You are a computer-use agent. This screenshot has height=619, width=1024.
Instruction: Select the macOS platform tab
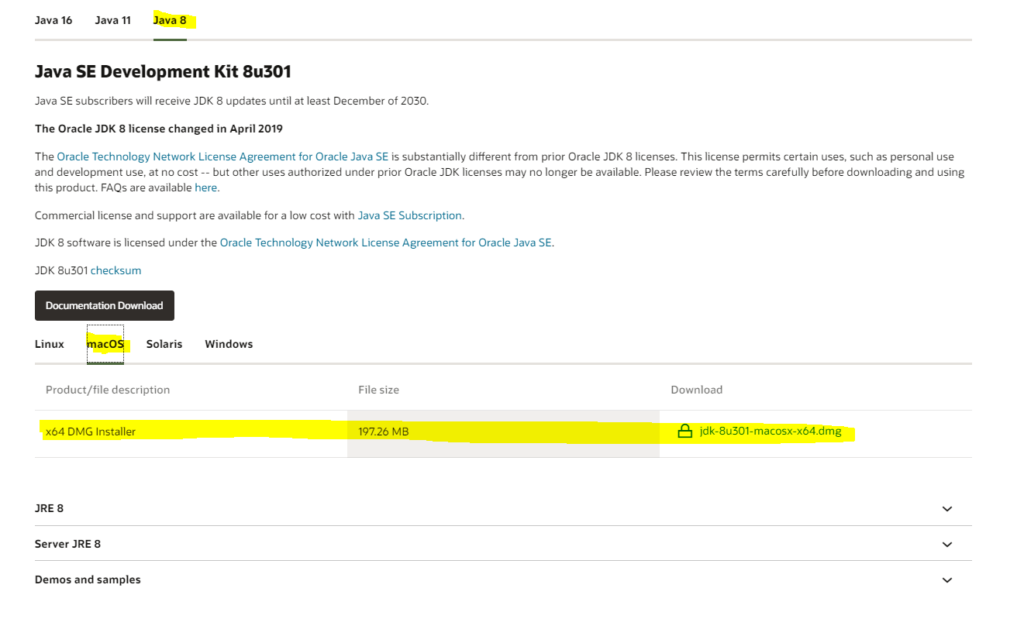click(105, 343)
